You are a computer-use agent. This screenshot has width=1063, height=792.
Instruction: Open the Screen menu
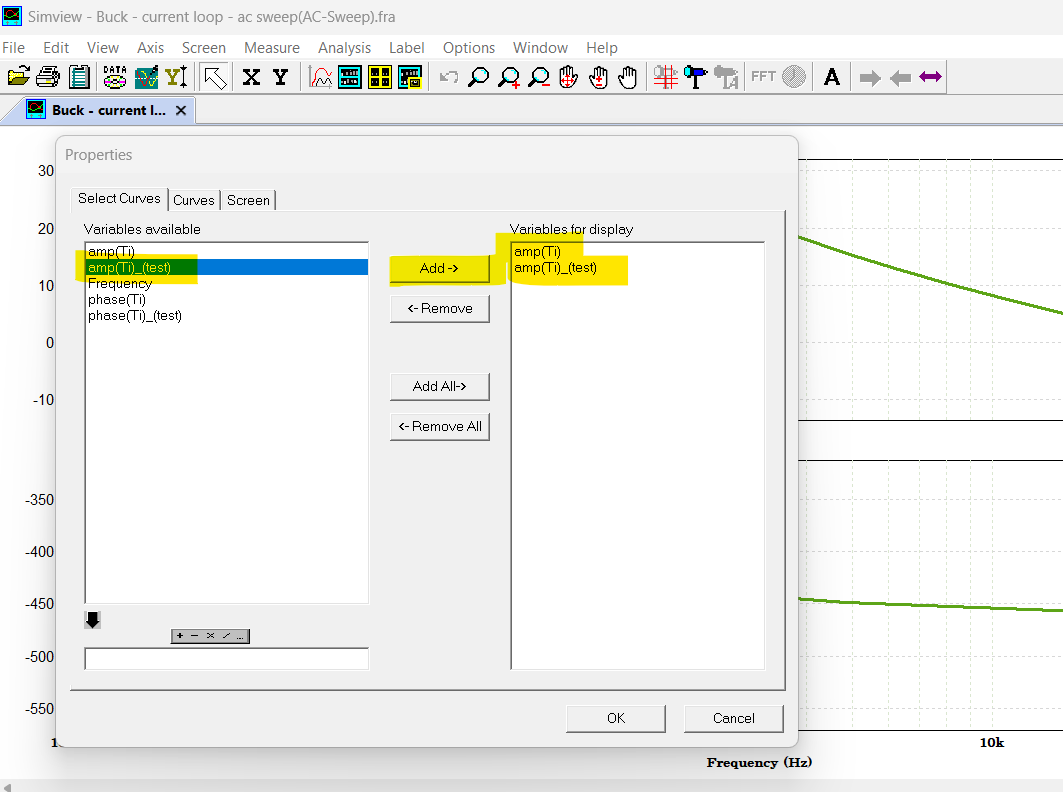tap(203, 47)
